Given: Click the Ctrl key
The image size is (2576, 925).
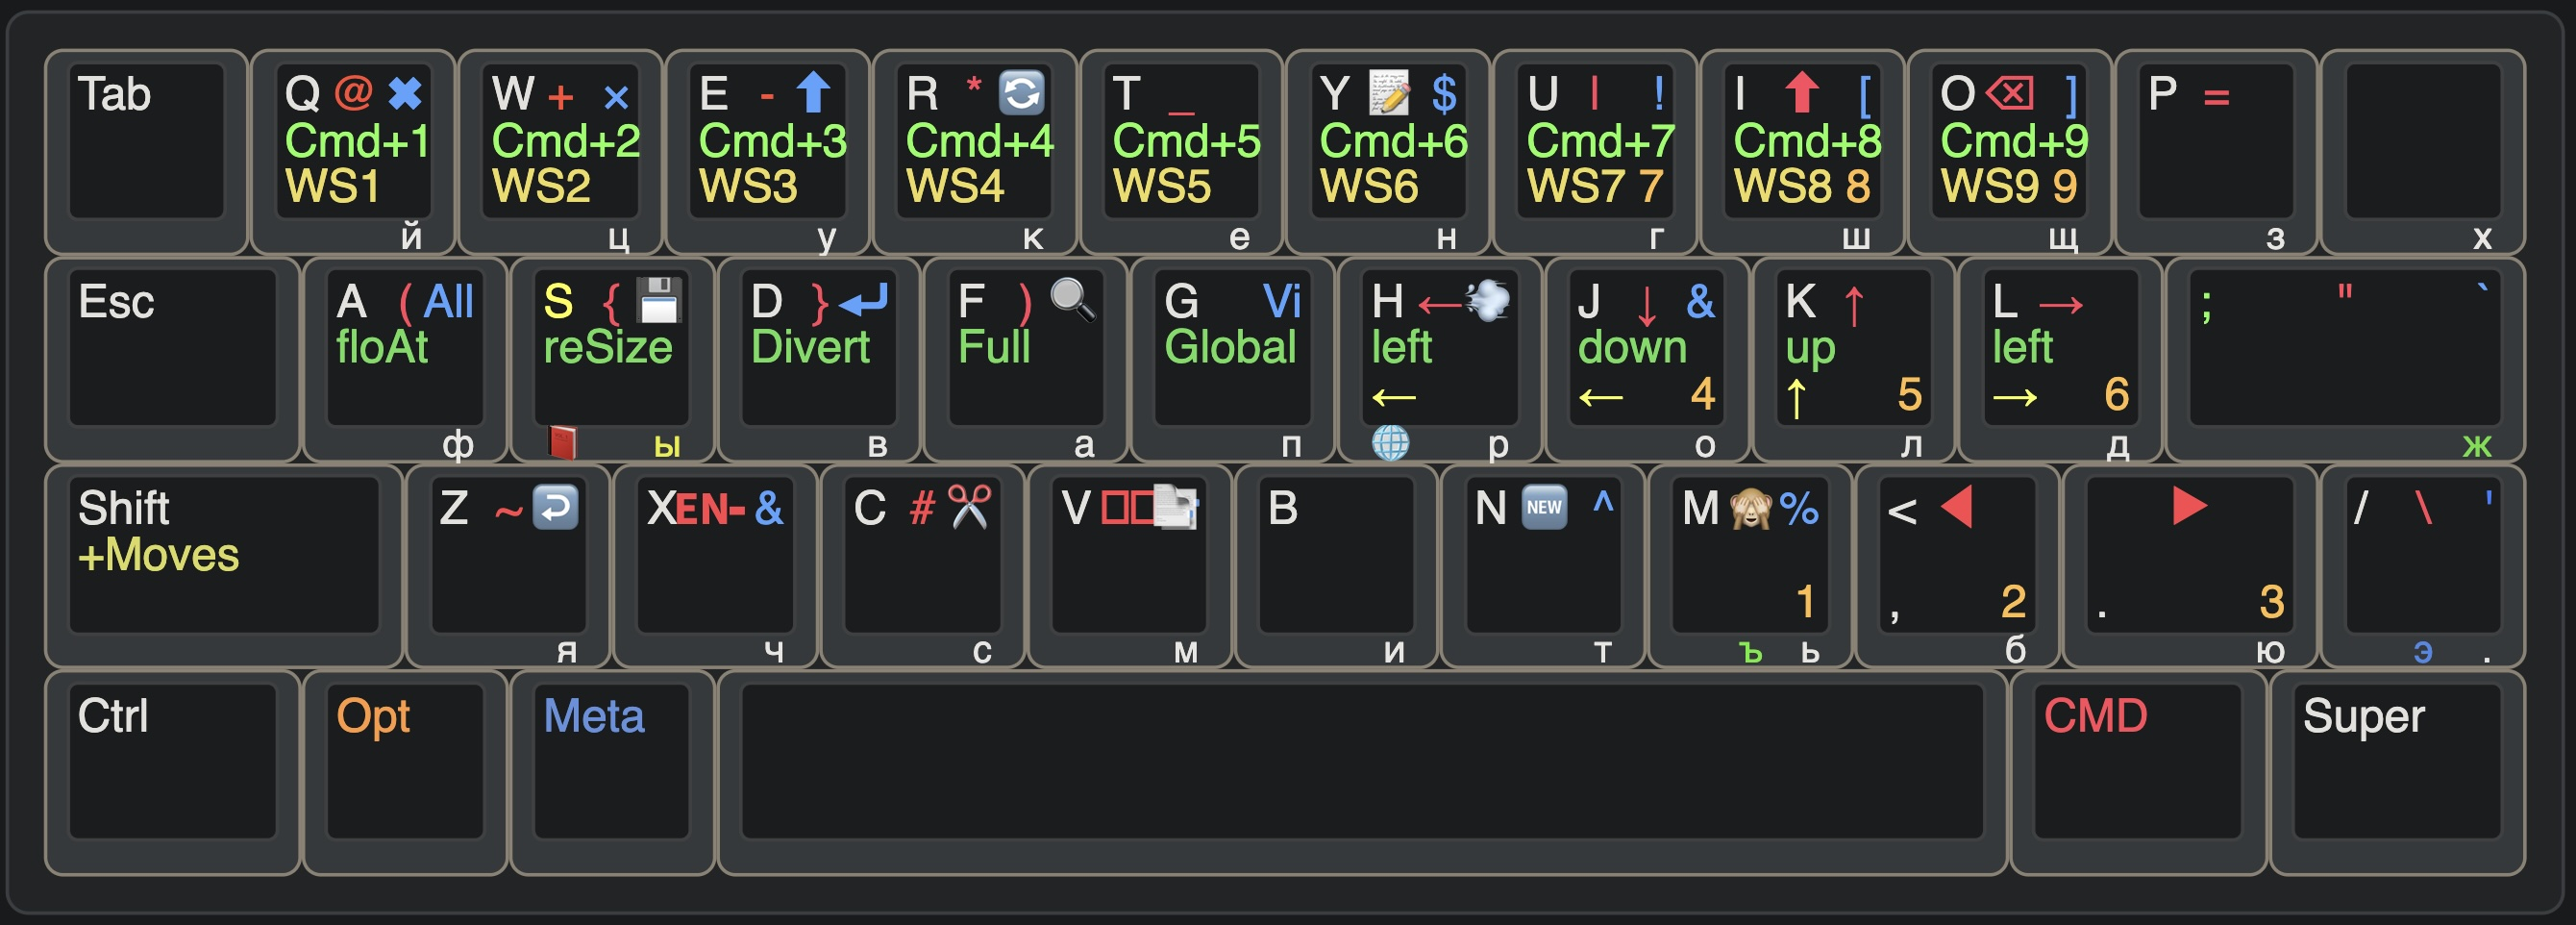Looking at the screenshot, I should [x=172, y=773].
